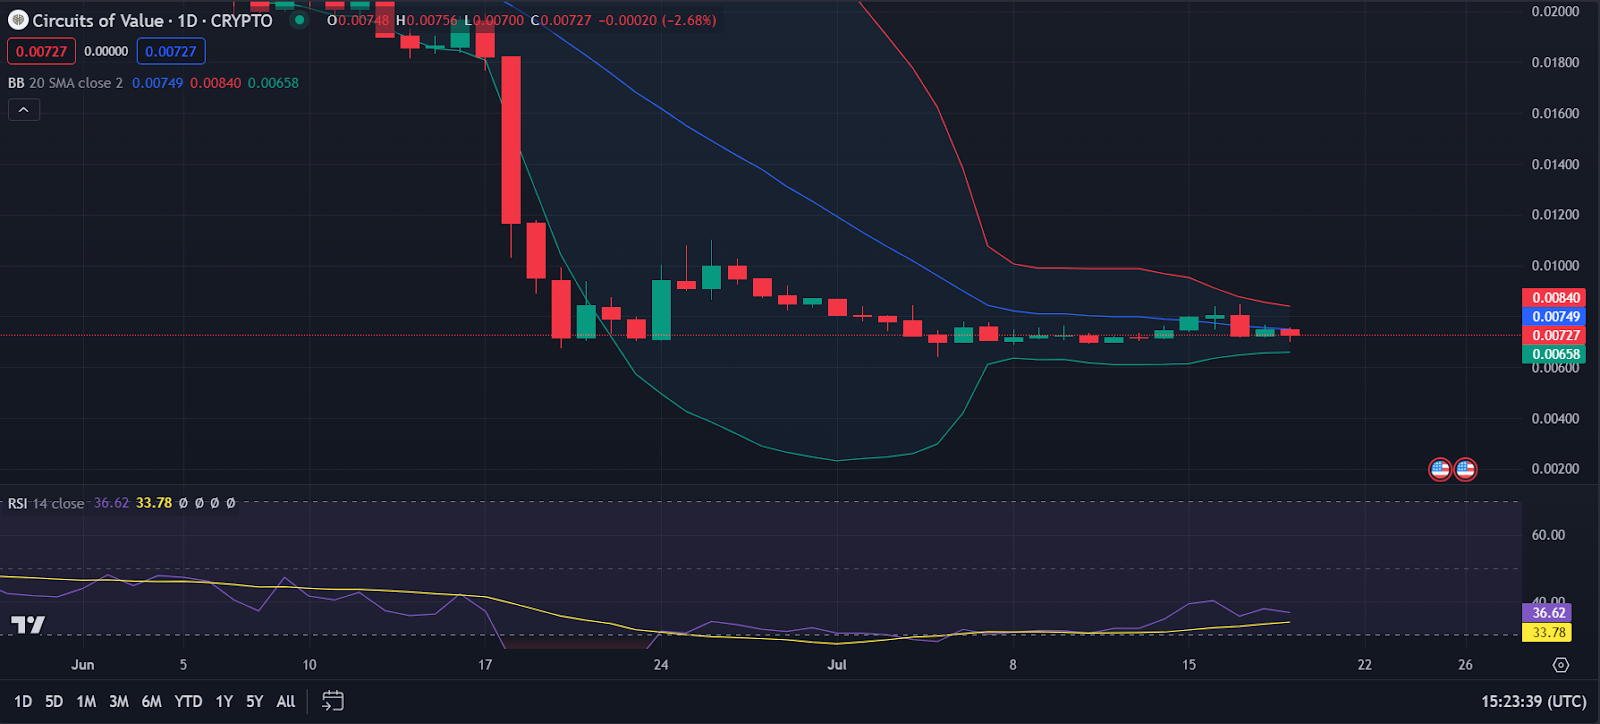Click the RSI 14 close legend label
The image size is (1600, 724).
[46, 503]
